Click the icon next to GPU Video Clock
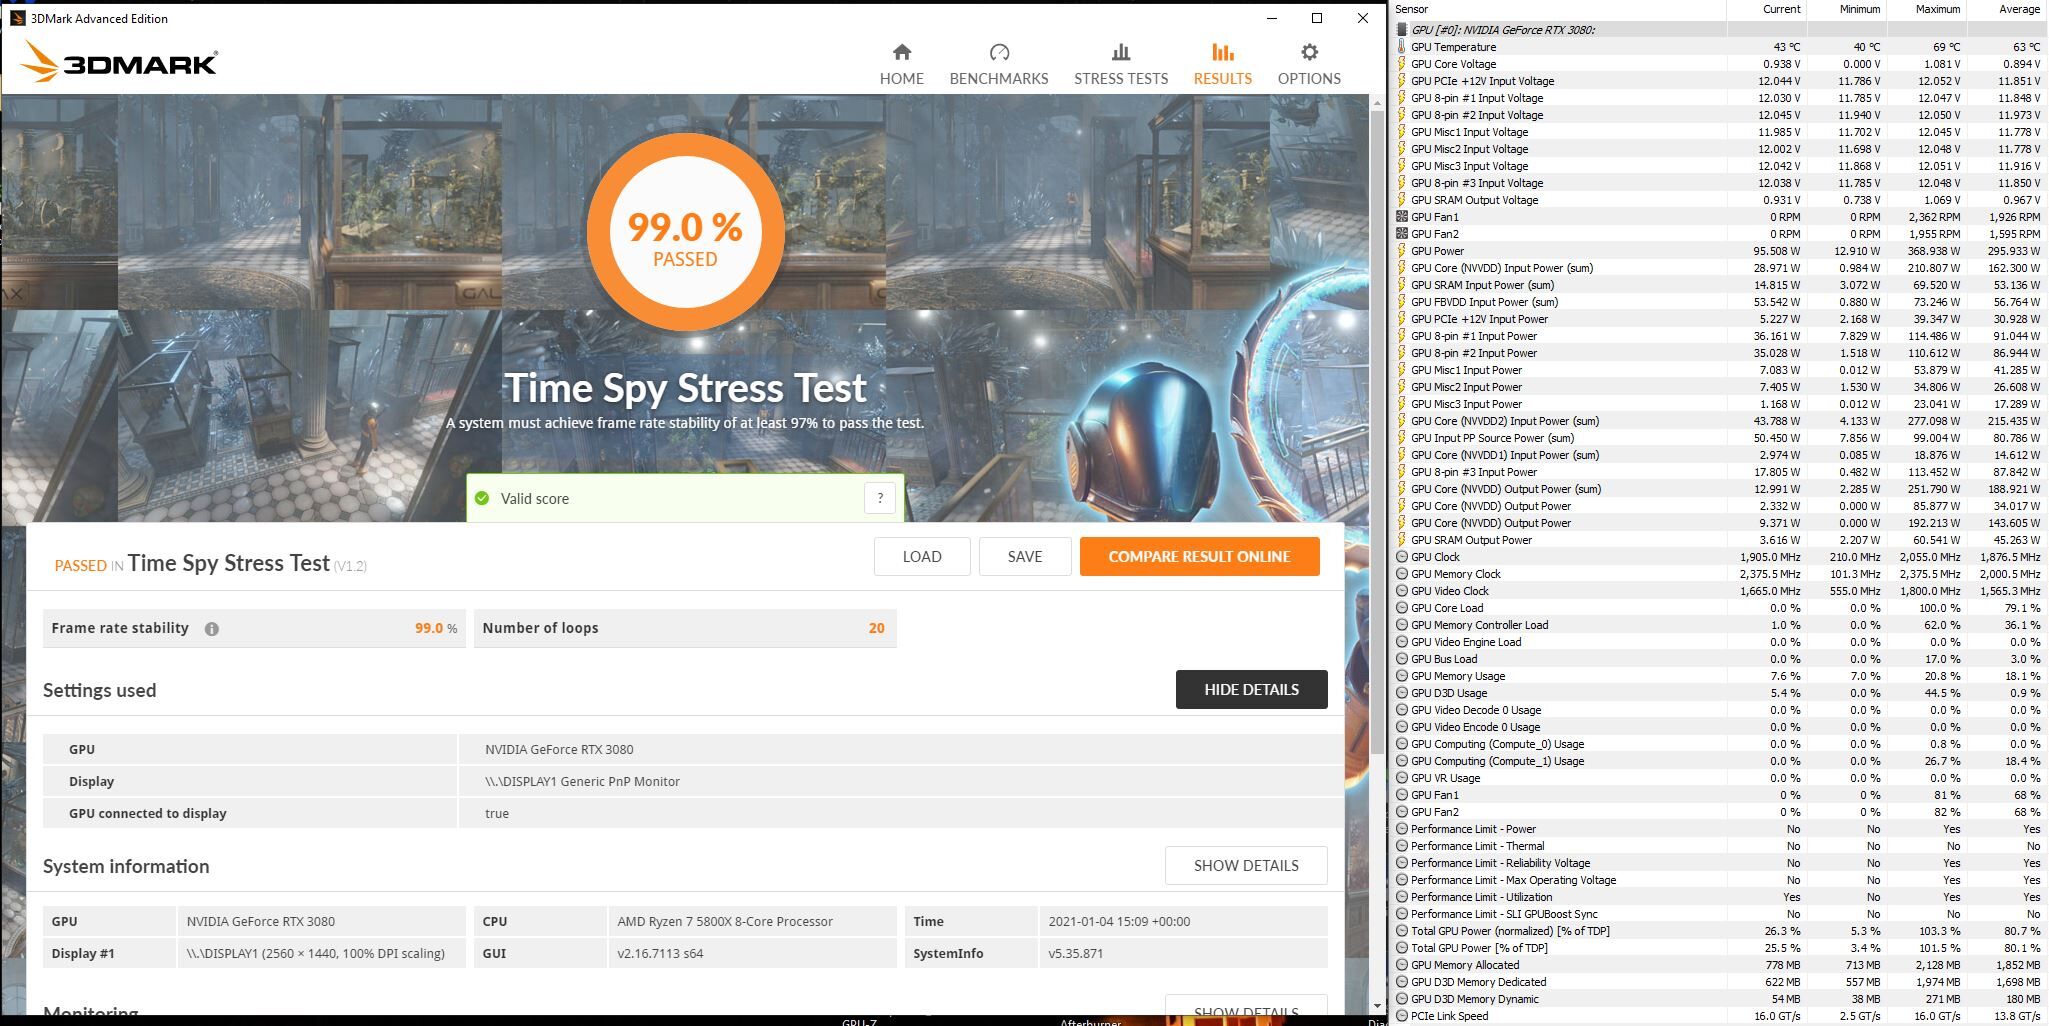2049x1026 pixels. [1402, 591]
